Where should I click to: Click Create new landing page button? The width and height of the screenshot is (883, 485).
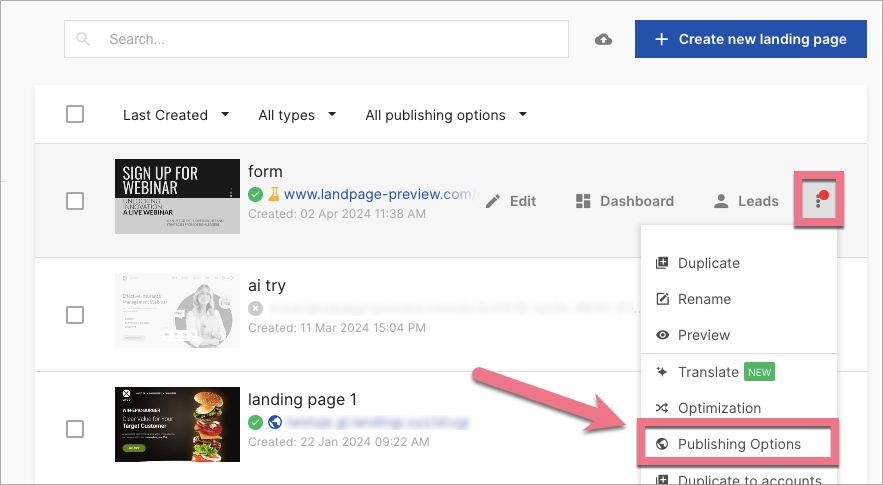(x=750, y=39)
